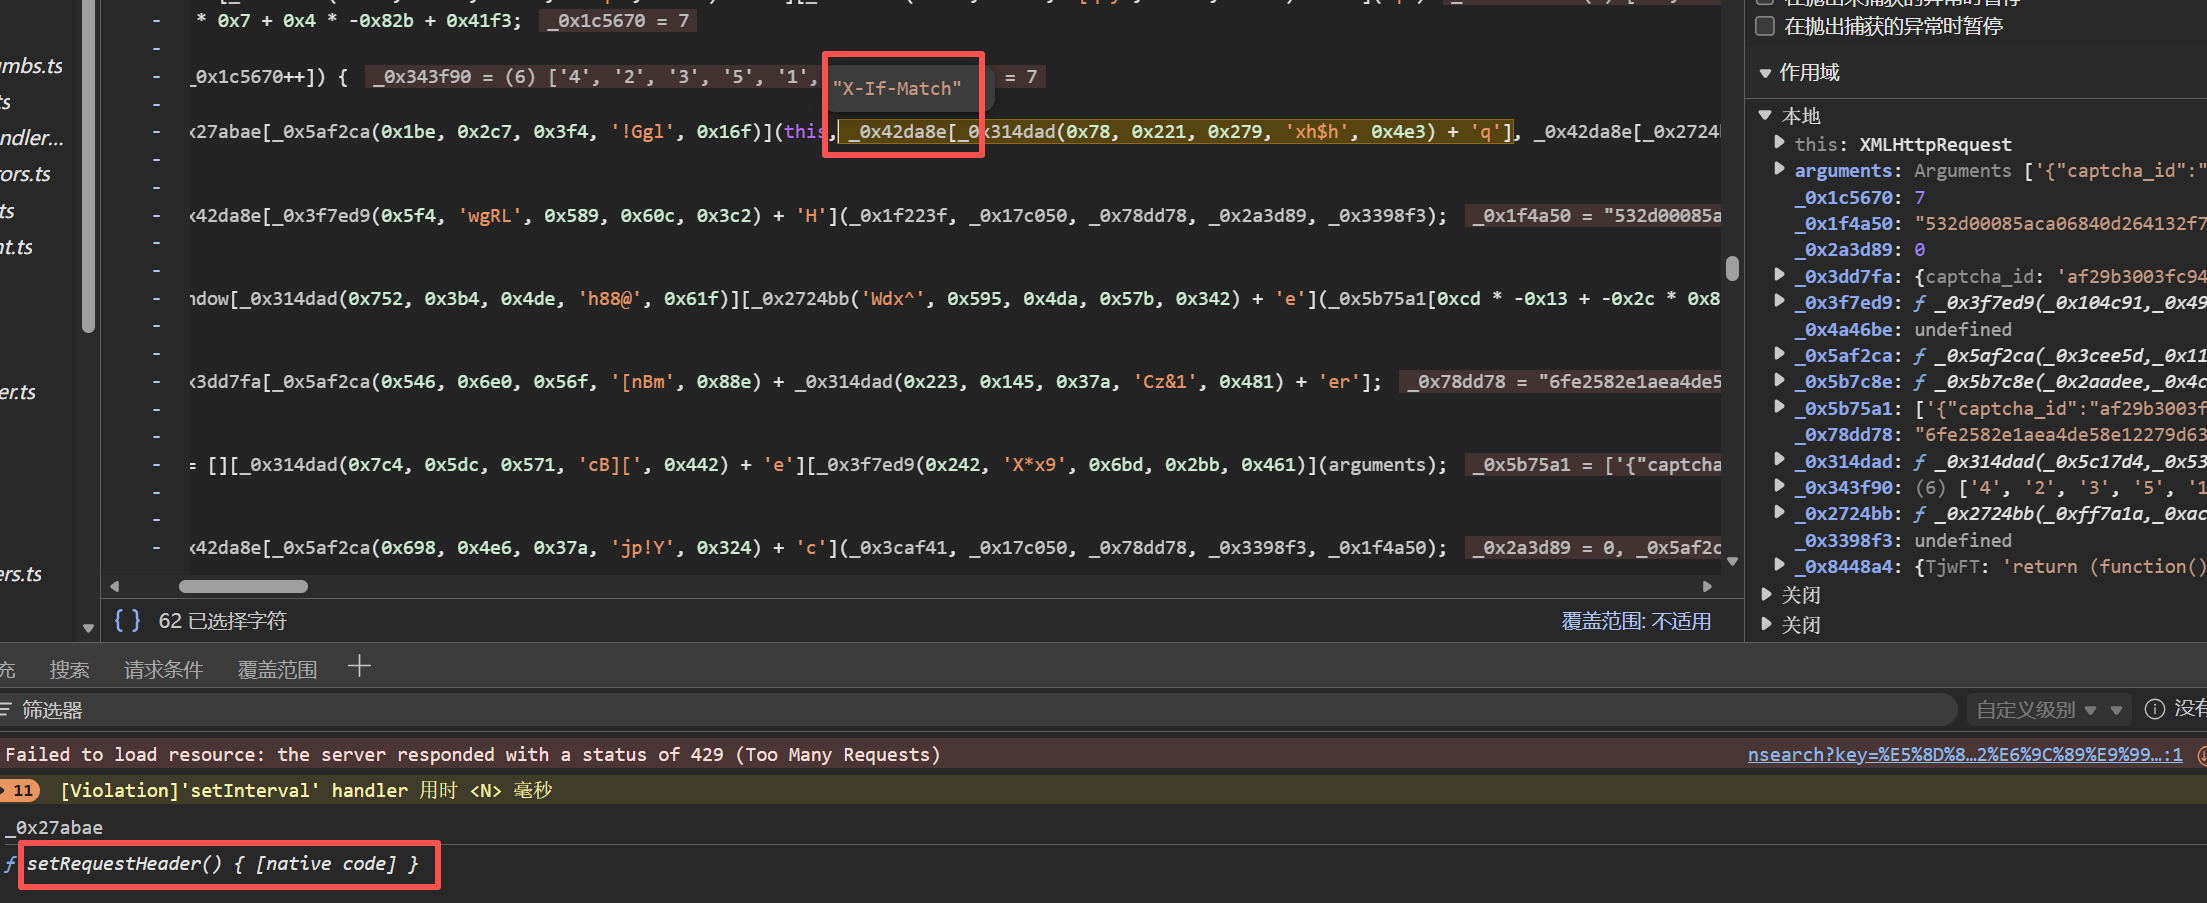Click the 覆盖范围: 不适用 link

(x=1635, y=621)
